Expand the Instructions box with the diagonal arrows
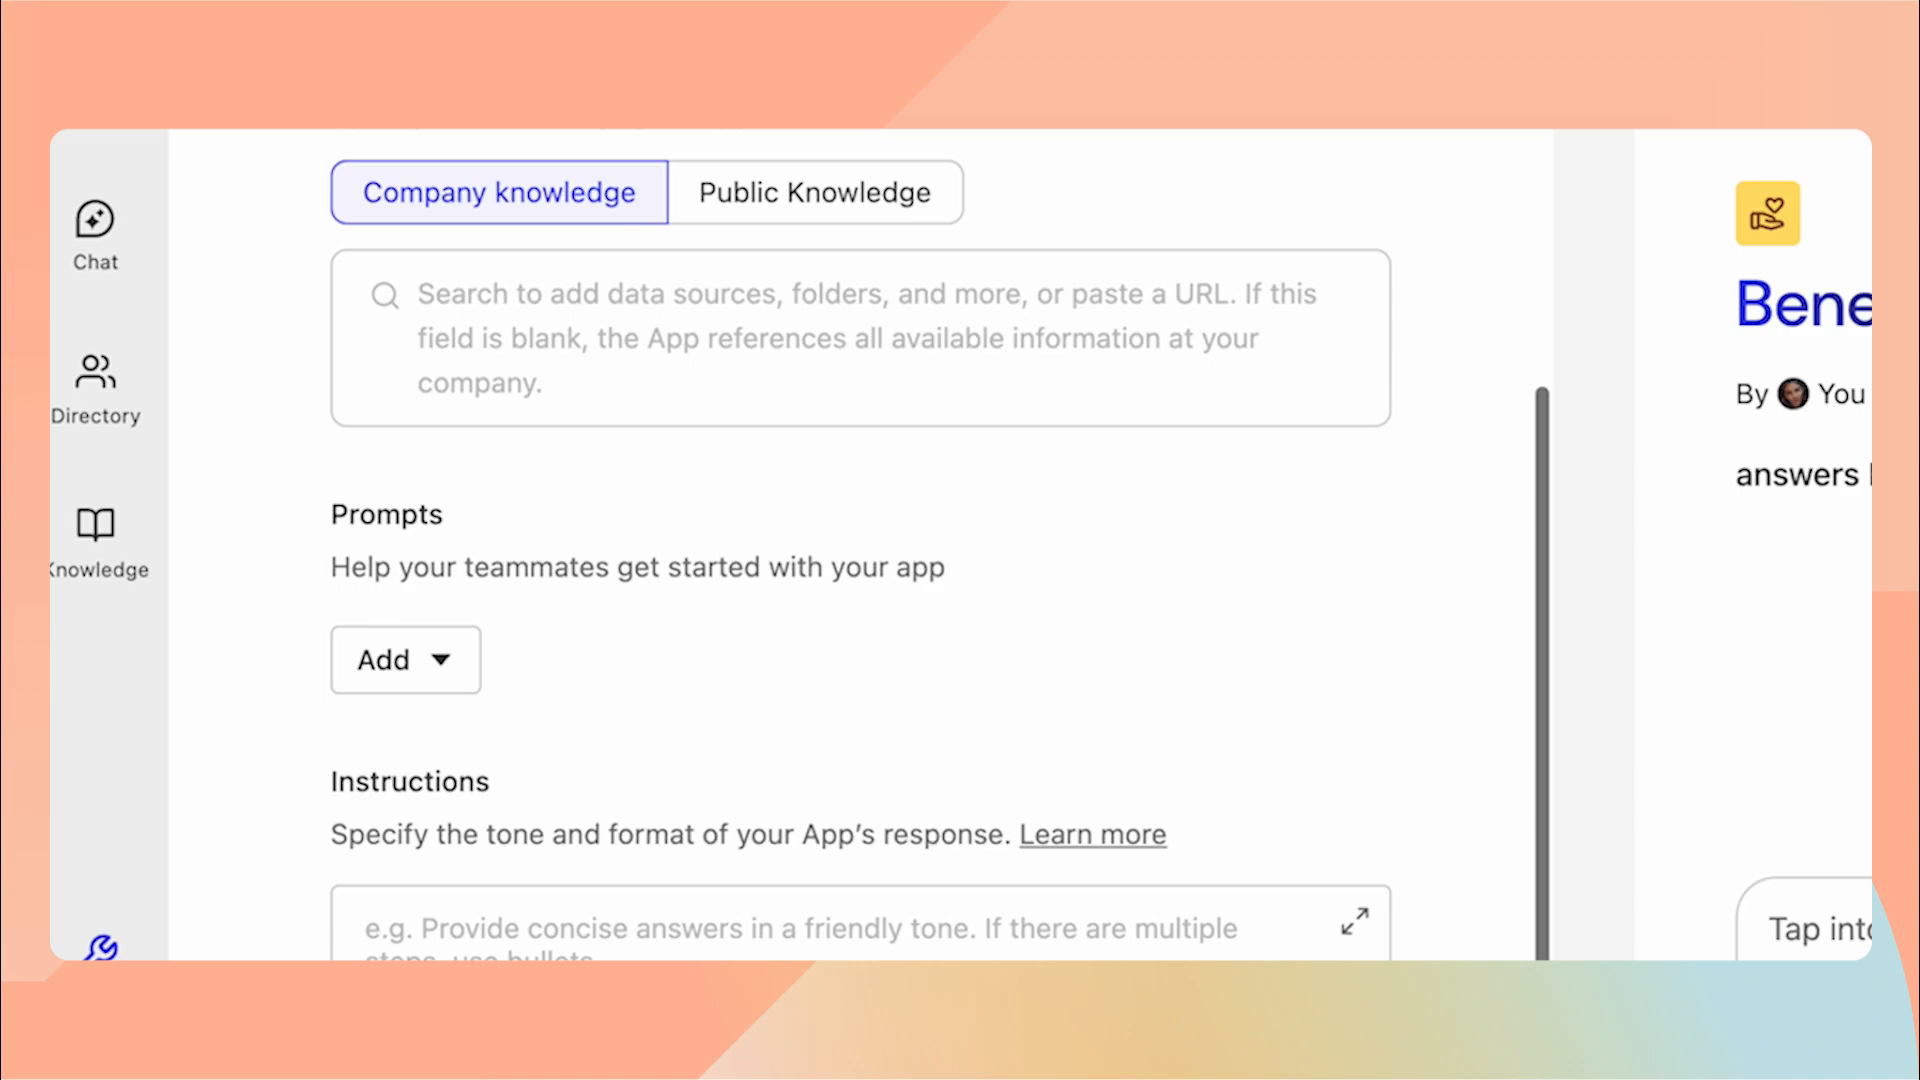 click(x=1354, y=922)
